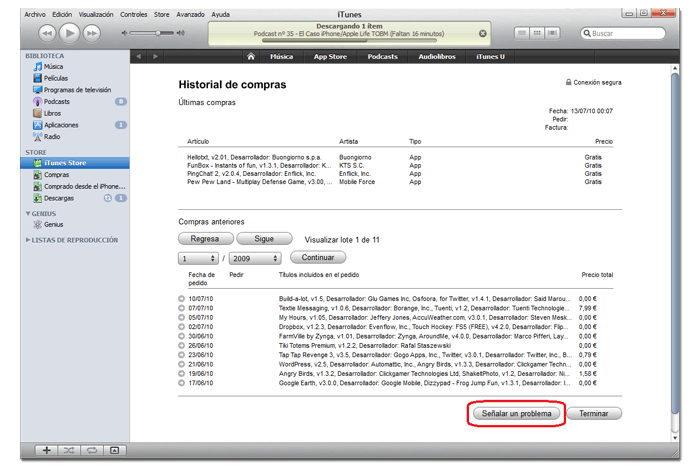This screenshot has width=700, height=467.
Task: Select the order arrow for 23/06/10
Action: pyautogui.click(x=183, y=354)
